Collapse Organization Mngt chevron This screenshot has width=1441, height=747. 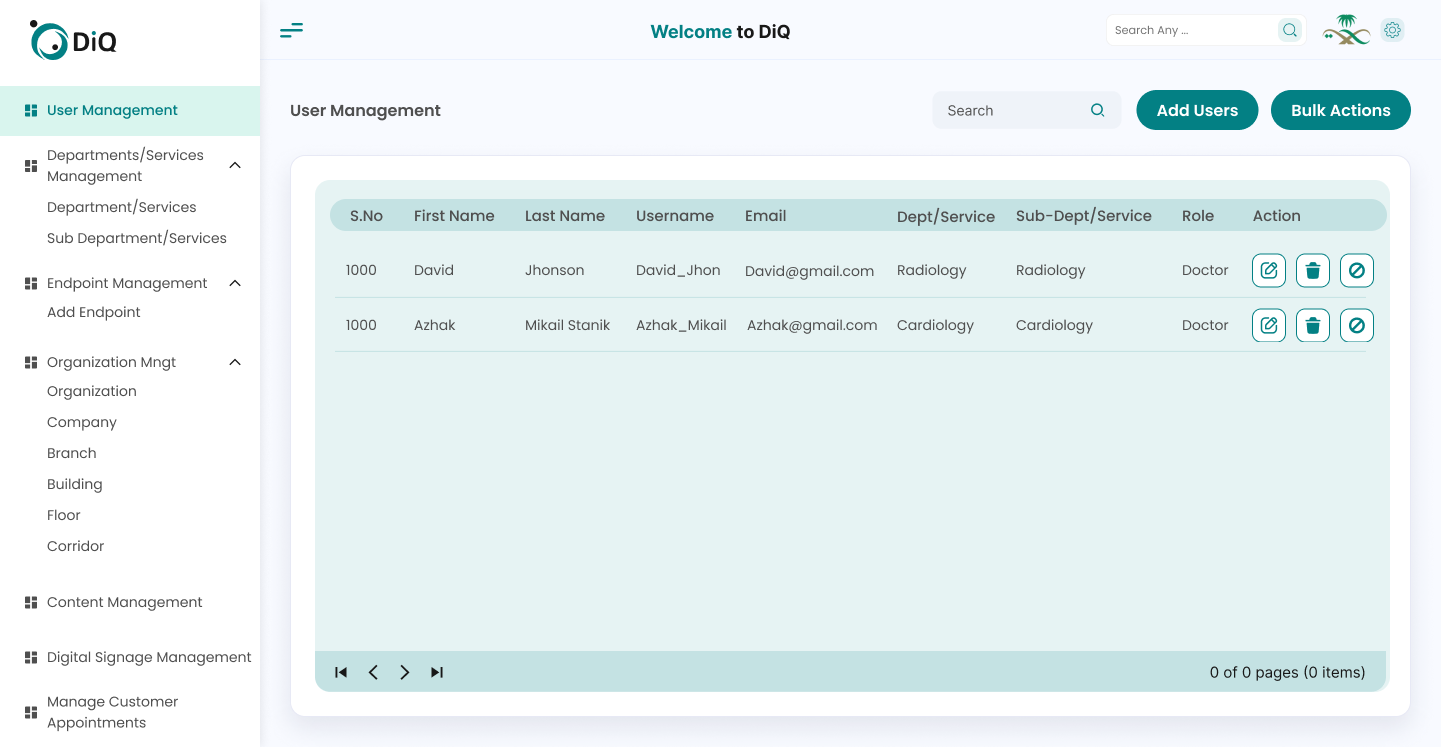(x=235, y=362)
